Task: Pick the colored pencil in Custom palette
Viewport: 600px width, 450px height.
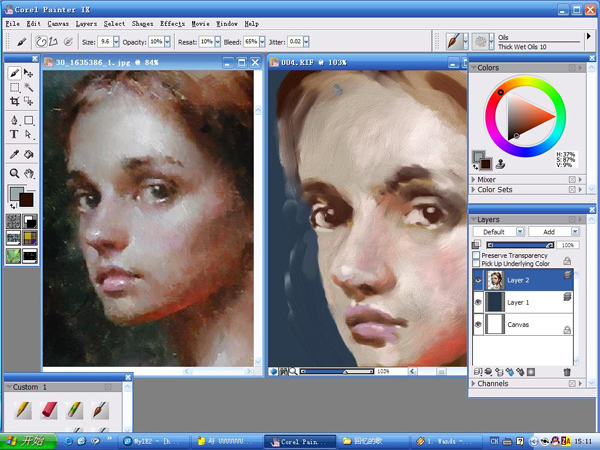Action: [x=74, y=410]
